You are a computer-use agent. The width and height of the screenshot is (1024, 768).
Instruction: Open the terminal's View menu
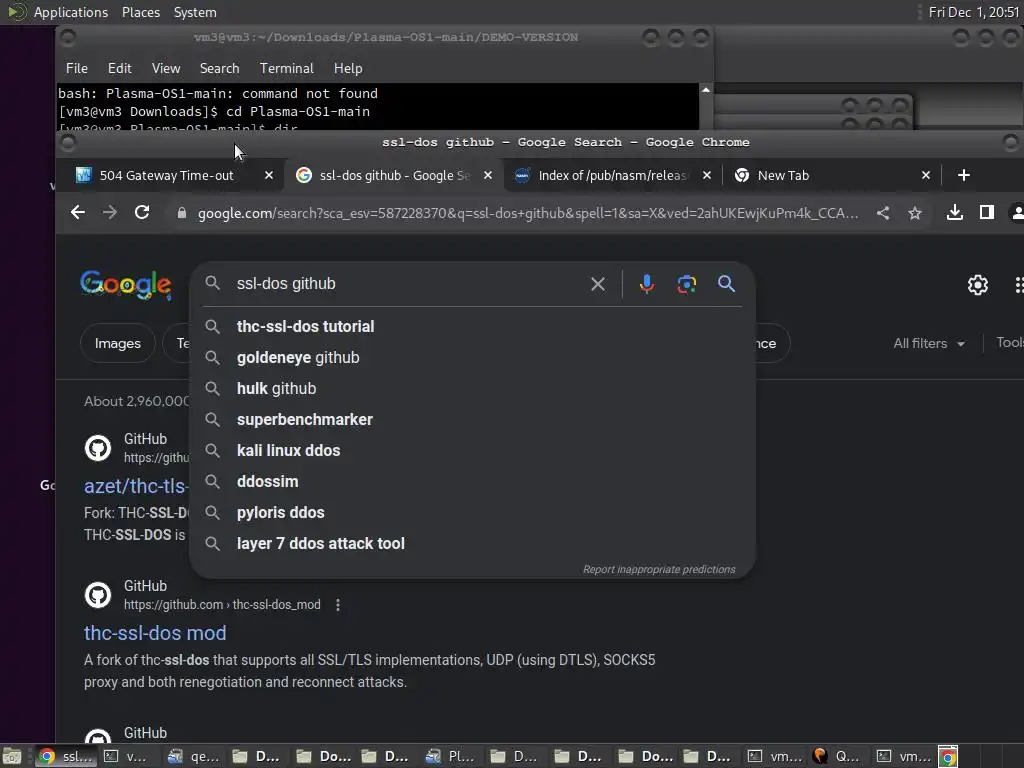pos(166,68)
